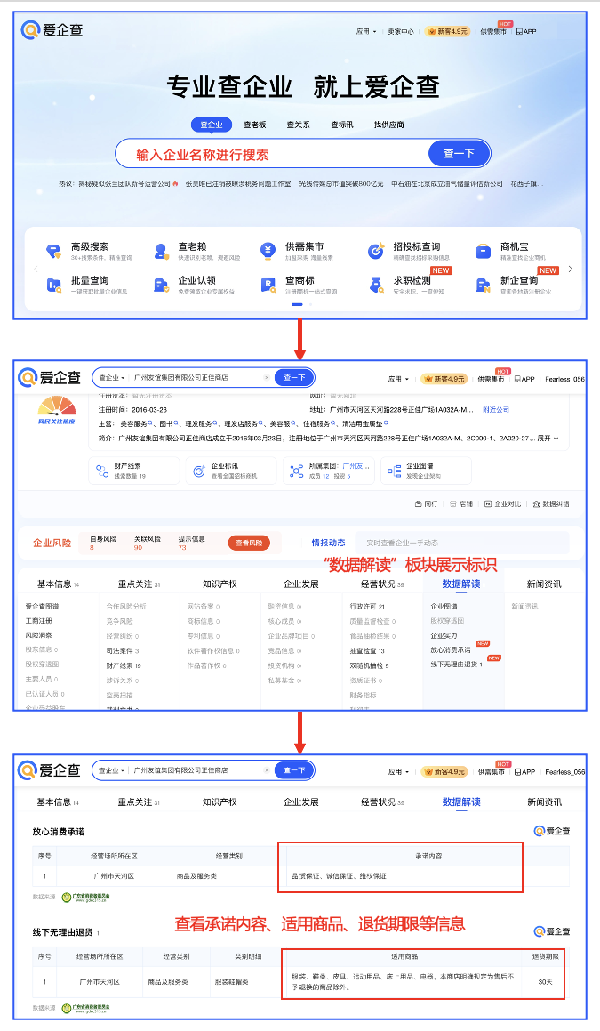Switch to 新闻资讯 tab on the bottom page

pyautogui.click(x=544, y=802)
